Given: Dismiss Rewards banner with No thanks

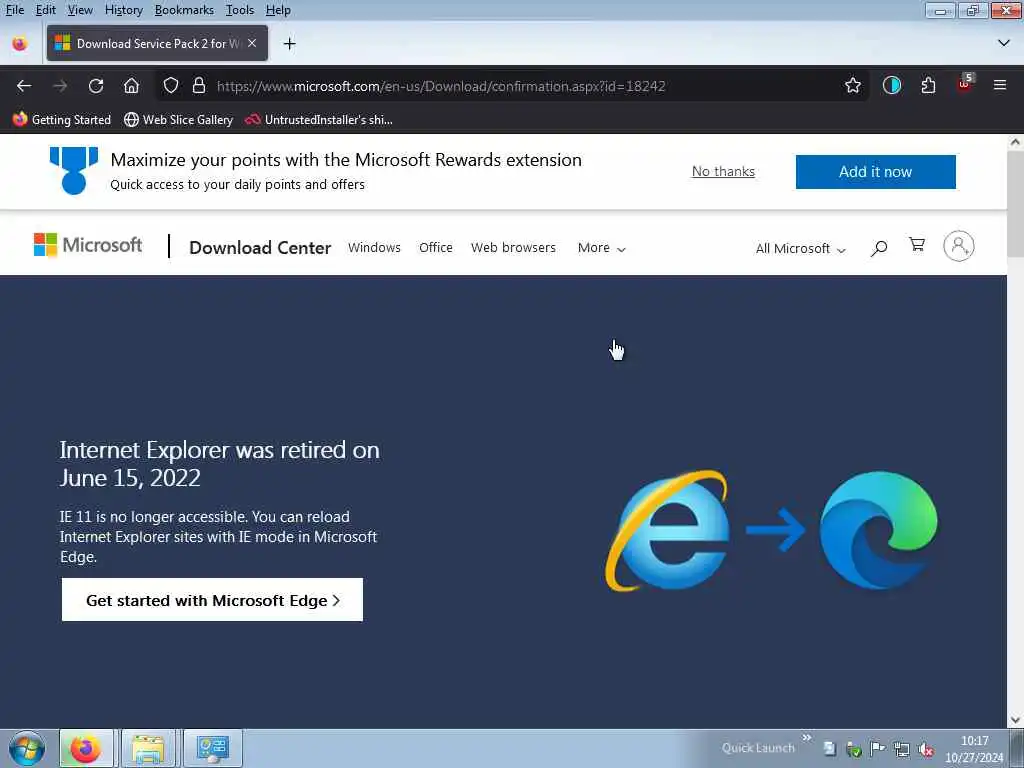Looking at the screenshot, I should 723,171.
